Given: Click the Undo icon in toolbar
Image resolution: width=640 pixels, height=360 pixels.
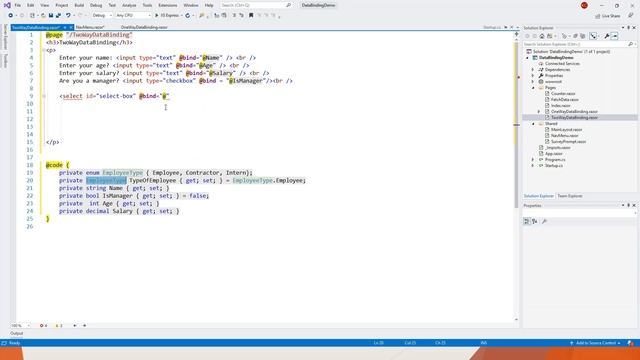Looking at the screenshot, I should (x=68, y=16).
